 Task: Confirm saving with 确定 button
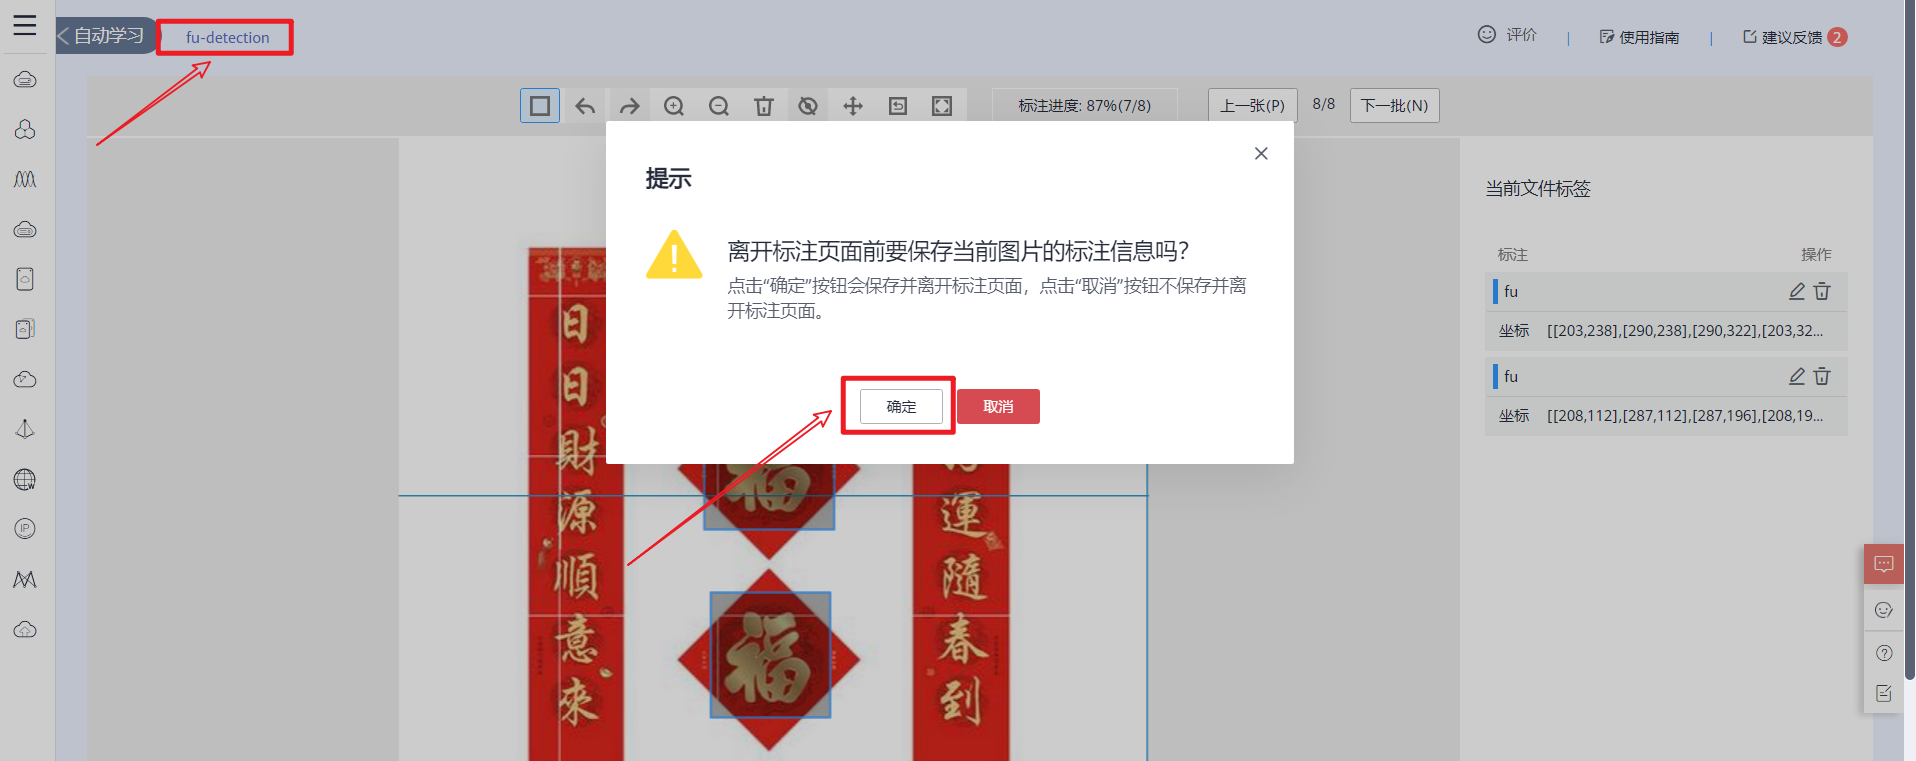click(x=901, y=406)
